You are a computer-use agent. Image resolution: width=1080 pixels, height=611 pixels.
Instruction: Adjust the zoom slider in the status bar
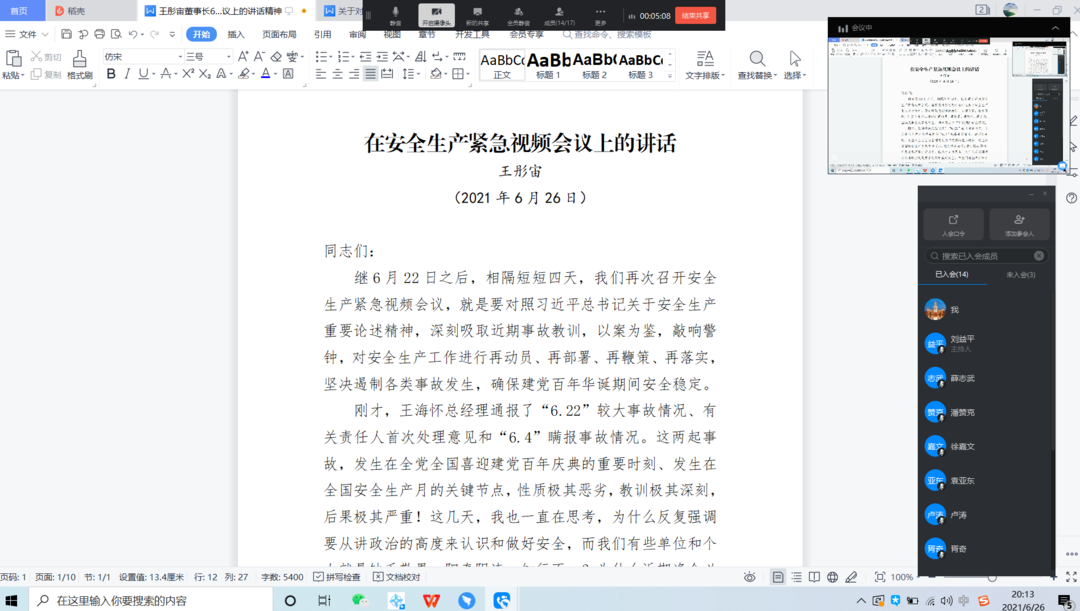(991, 577)
